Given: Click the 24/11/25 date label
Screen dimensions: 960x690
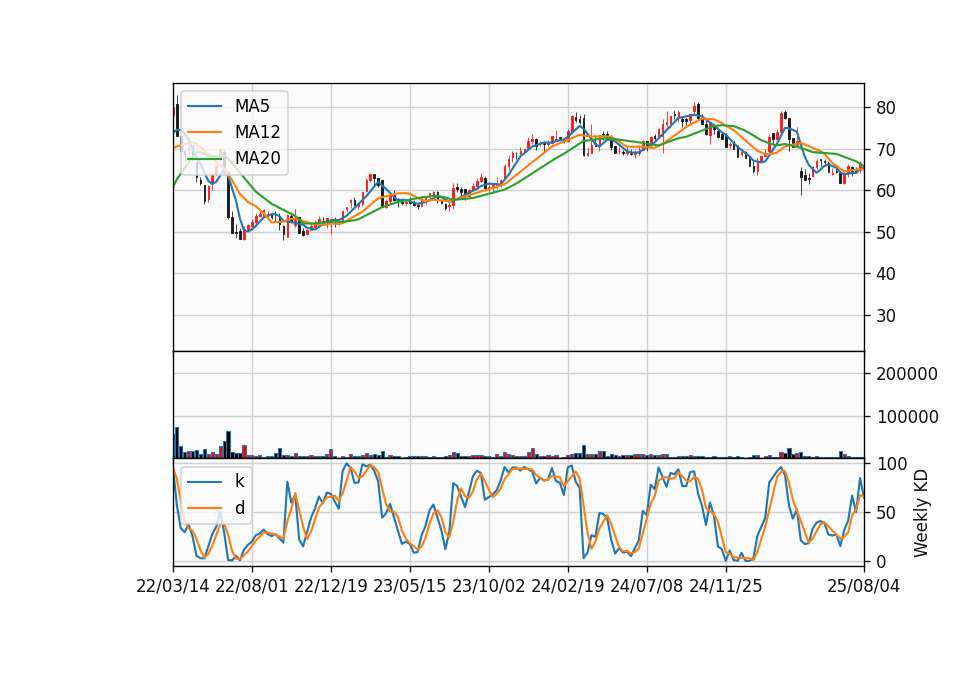Looking at the screenshot, I should [x=726, y=586].
